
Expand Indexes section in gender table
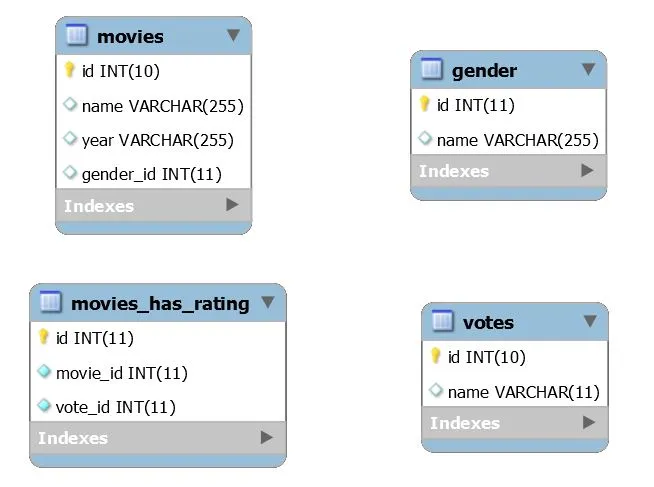click(587, 171)
